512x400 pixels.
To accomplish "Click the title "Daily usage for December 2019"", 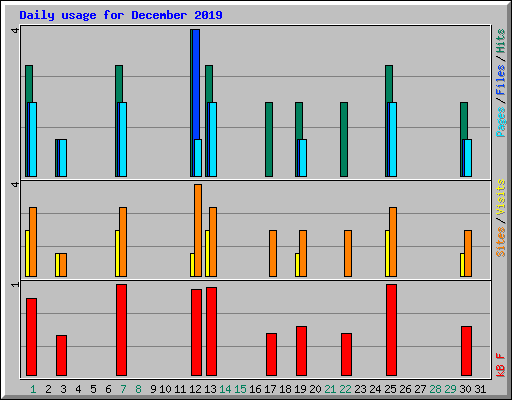I will pyautogui.click(x=121, y=15).
